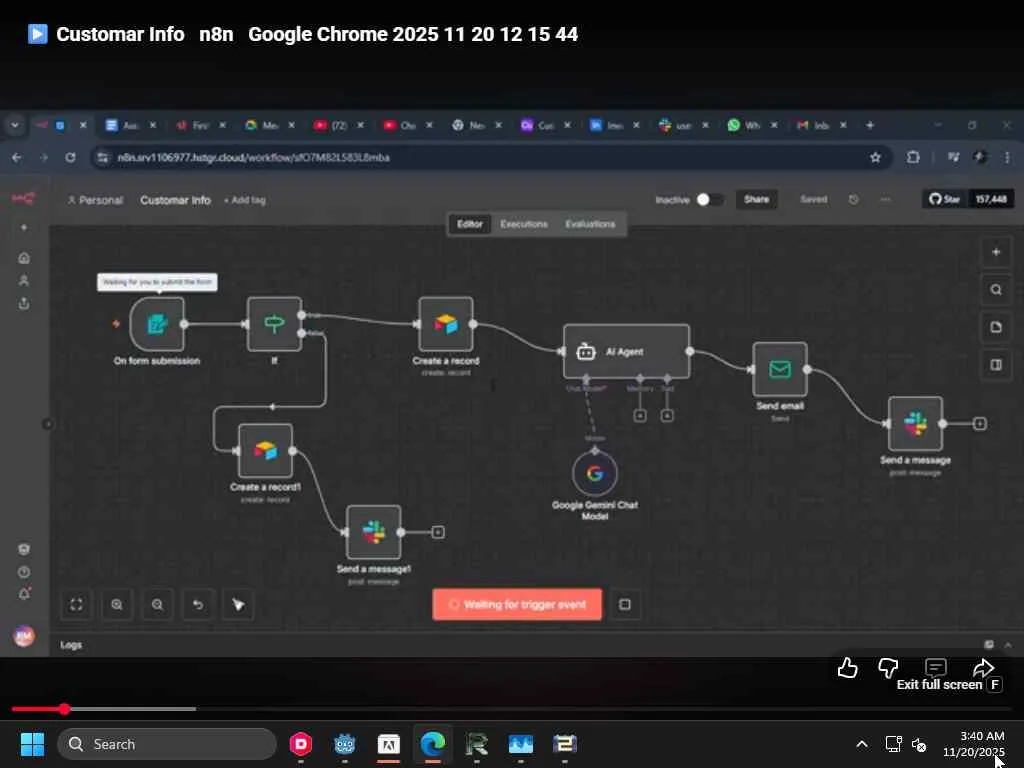Zoom in on the workflow canvas
The height and width of the screenshot is (768, 1024).
117,605
